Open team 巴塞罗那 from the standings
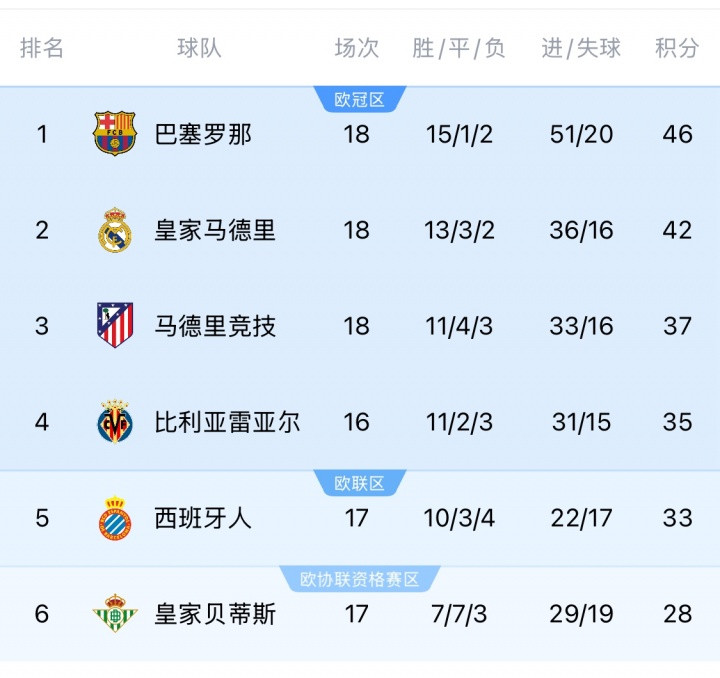This screenshot has width=720, height=678. click(203, 134)
